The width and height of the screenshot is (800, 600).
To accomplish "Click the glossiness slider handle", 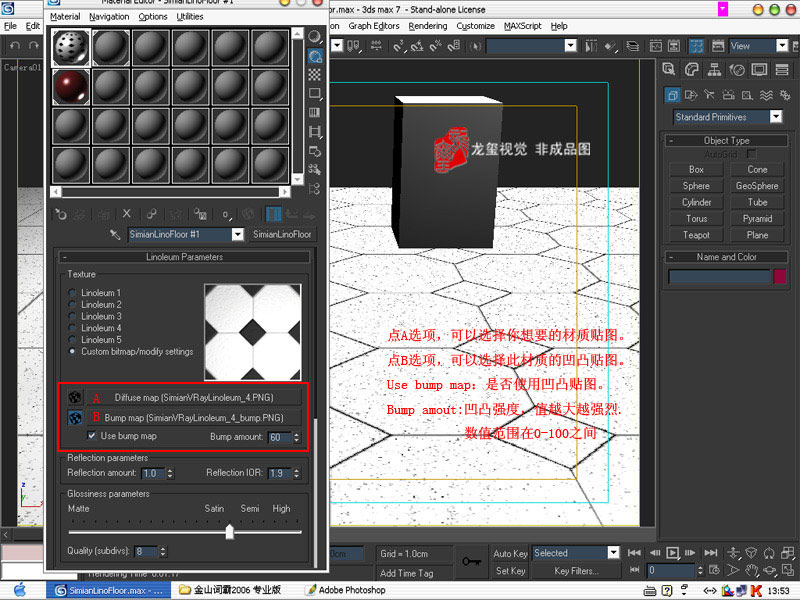I will 230,531.
